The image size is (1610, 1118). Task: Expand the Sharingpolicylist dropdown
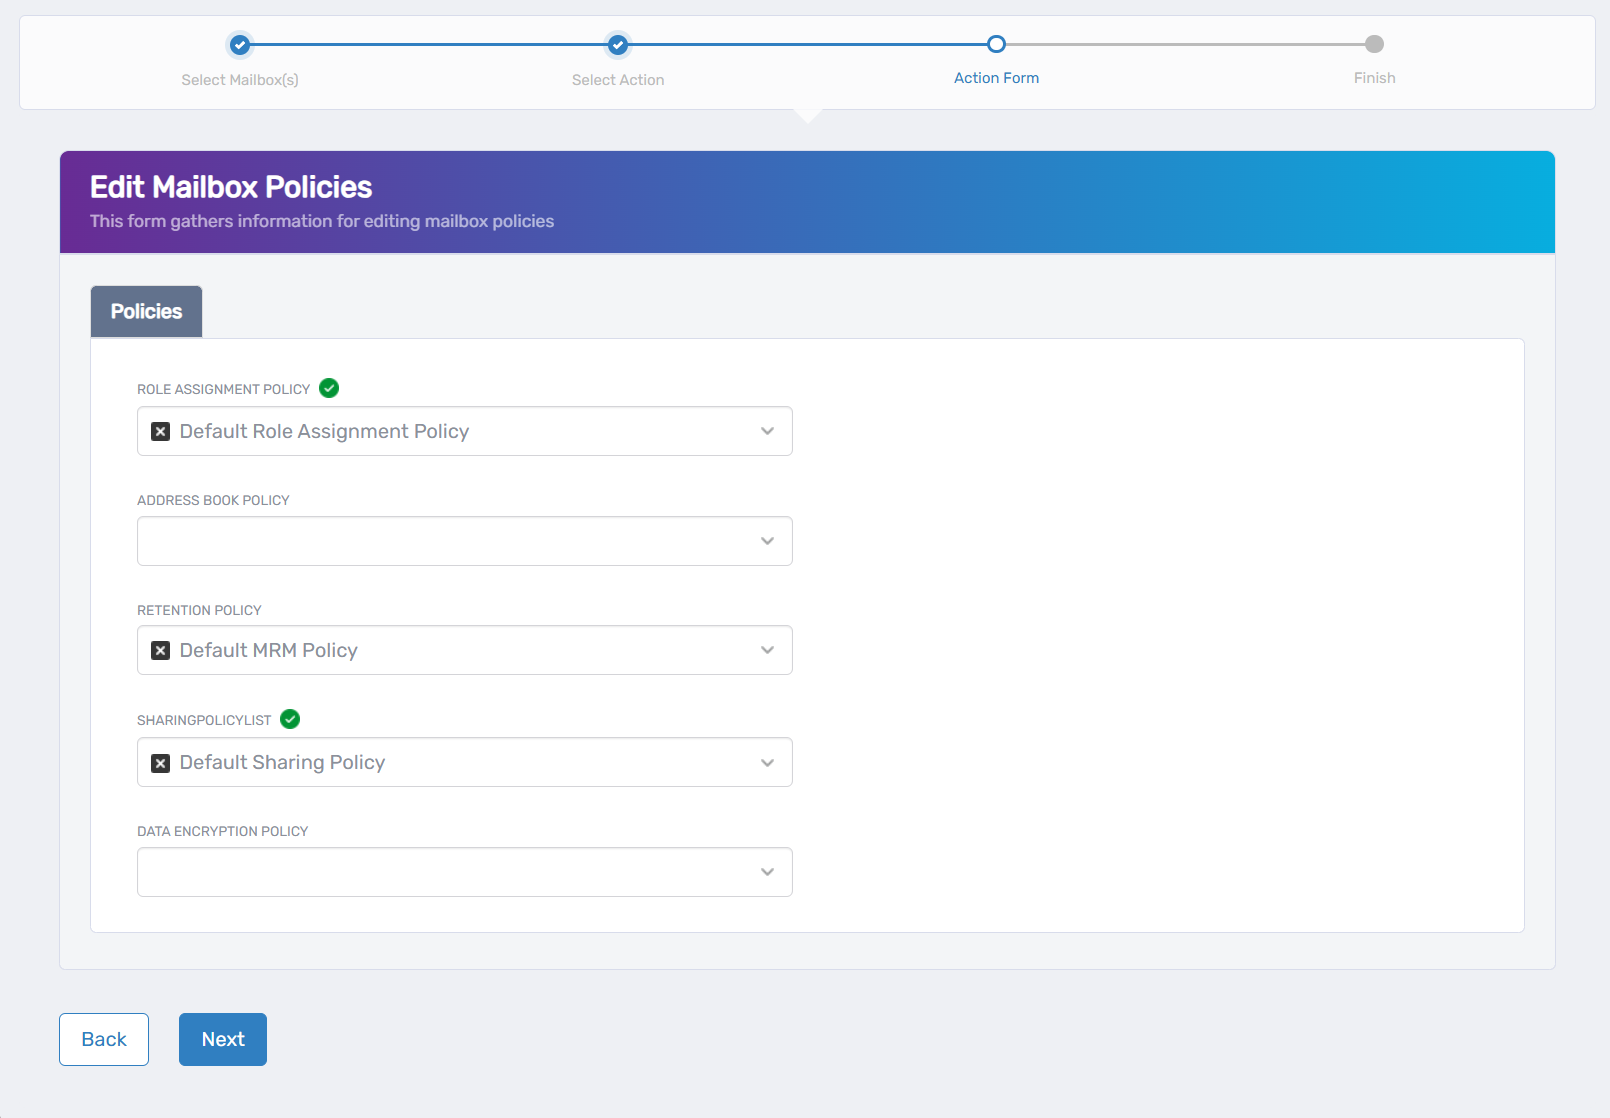pyautogui.click(x=767, y=762)
